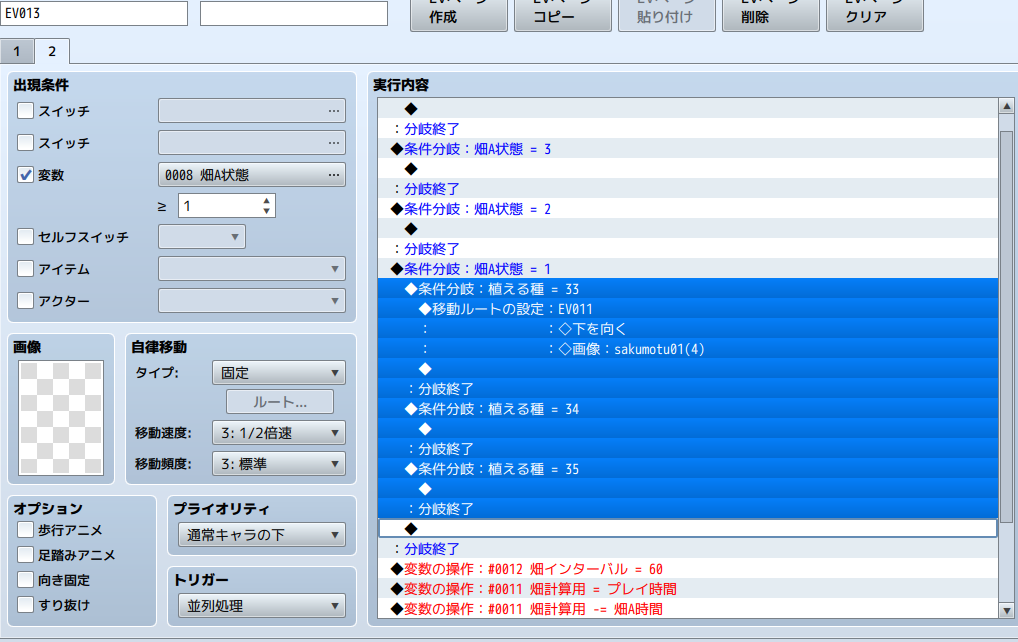Select event page tab 2
Viewport: 1018px width, 642px height.
52,51
